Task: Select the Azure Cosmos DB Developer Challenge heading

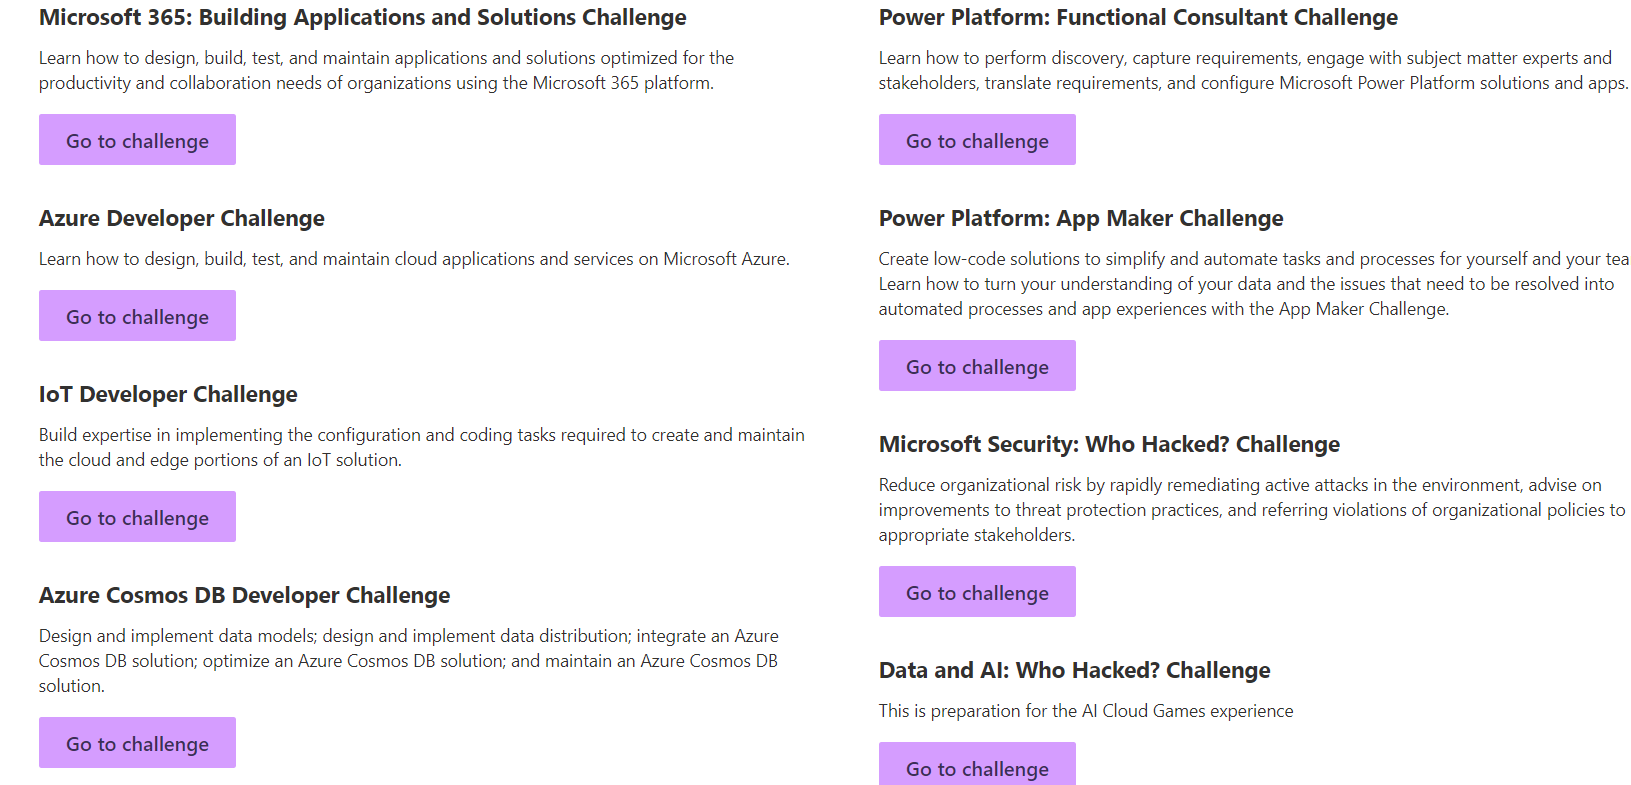Action: click(245, 596)
